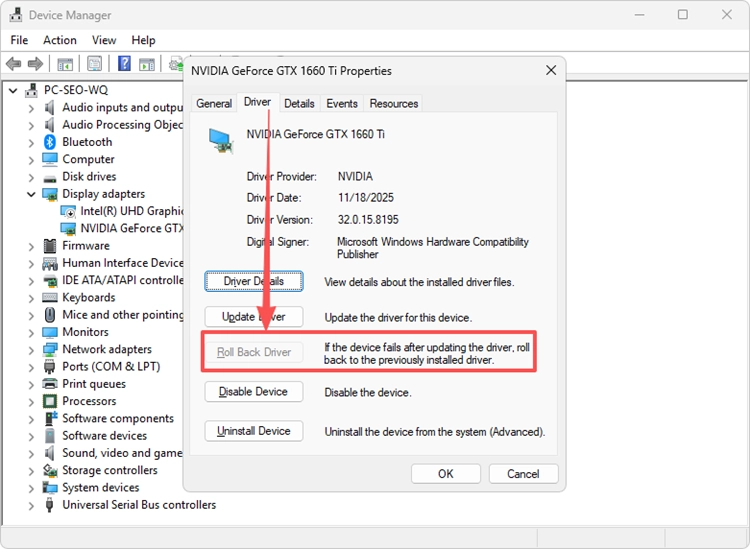Click the Back arrow in Device Manager toolbar

tap(13, 64)
